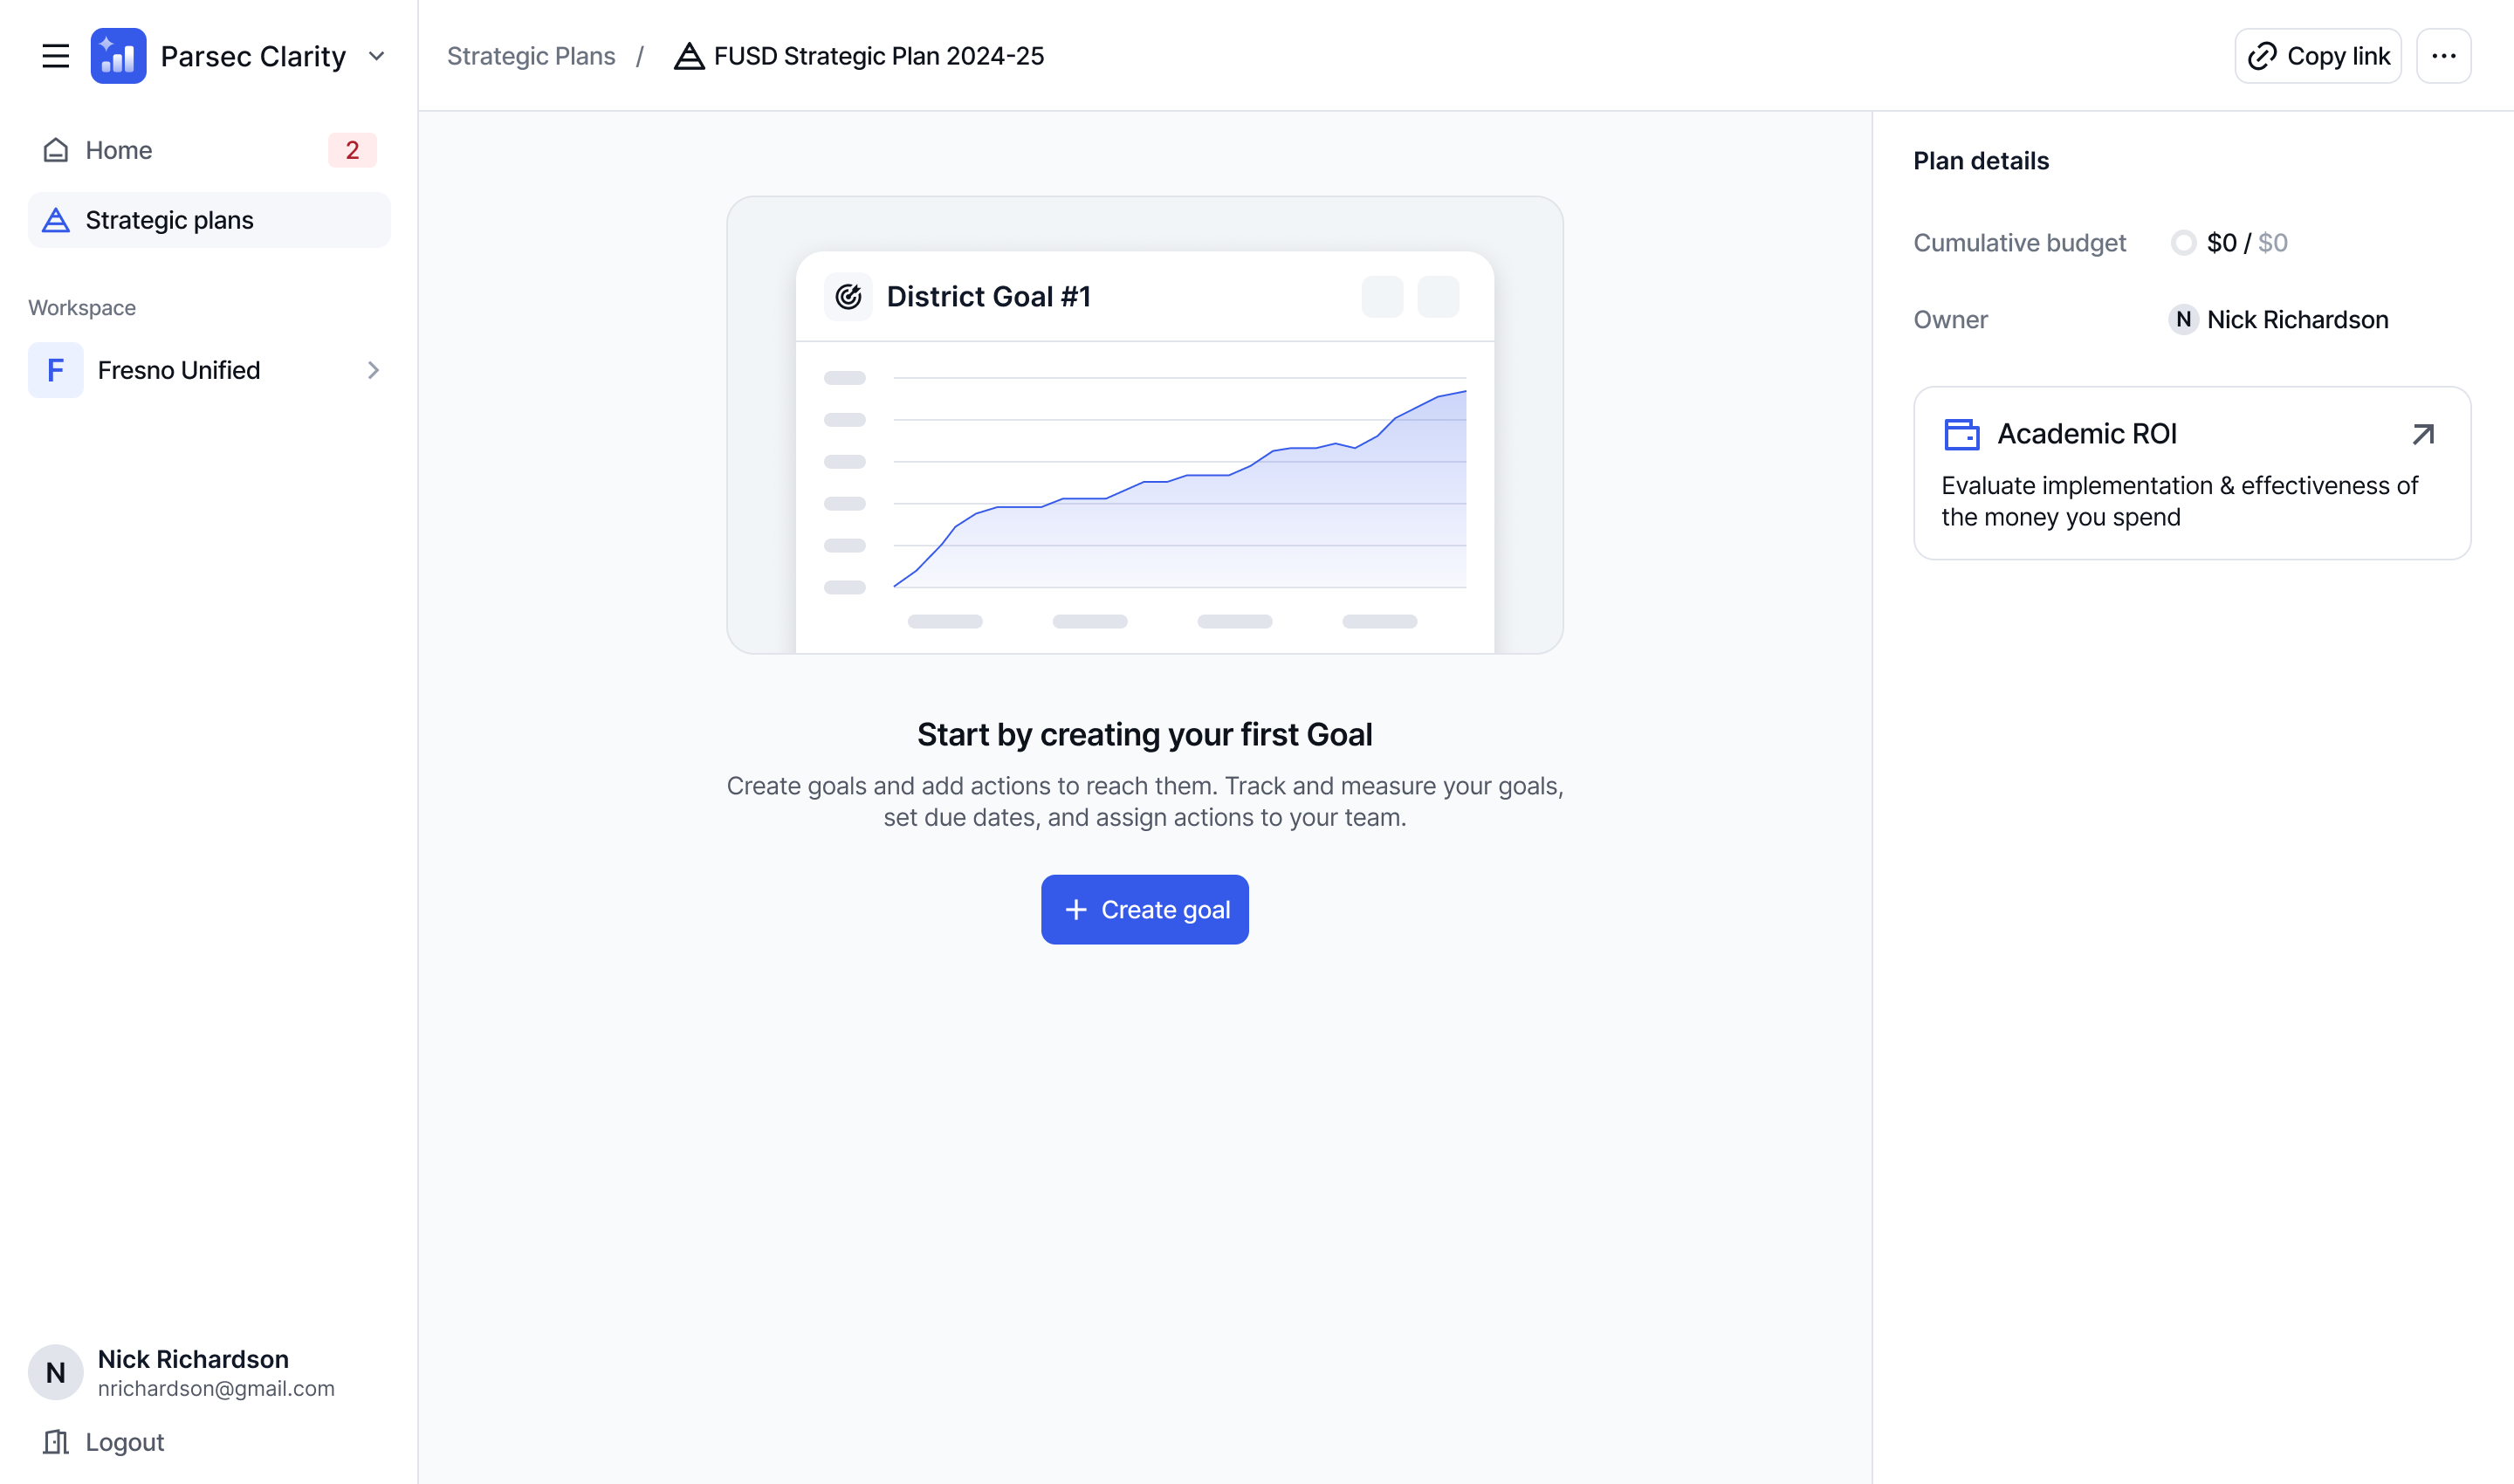Open the Nick Richardson owner selector

(x=2280, y=320)
